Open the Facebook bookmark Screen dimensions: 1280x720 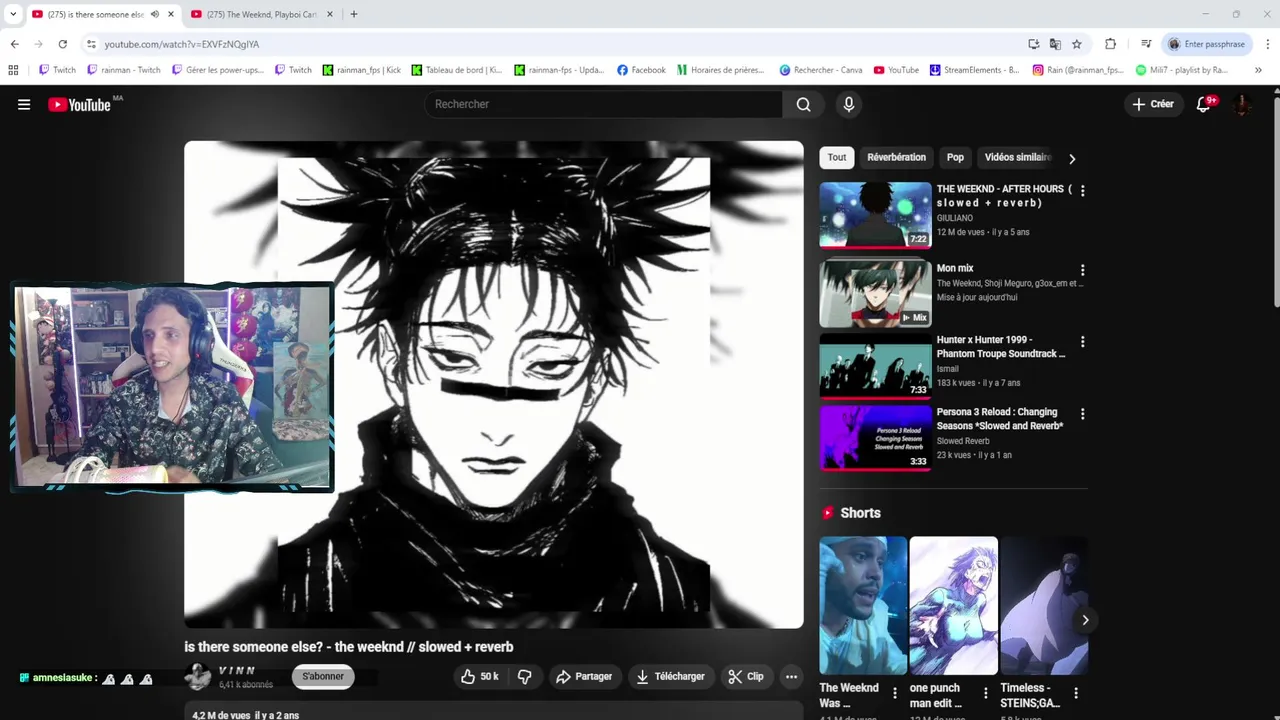tap(641, 70)
